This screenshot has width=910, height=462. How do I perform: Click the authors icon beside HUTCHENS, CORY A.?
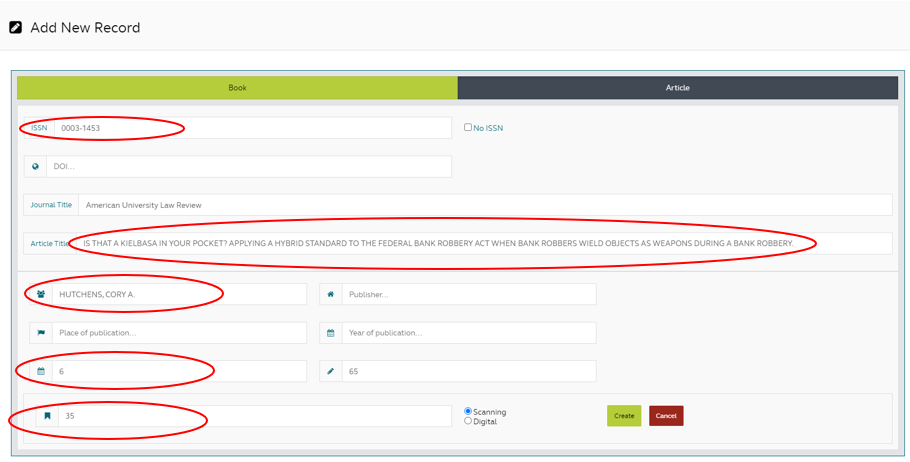(41, 295)
